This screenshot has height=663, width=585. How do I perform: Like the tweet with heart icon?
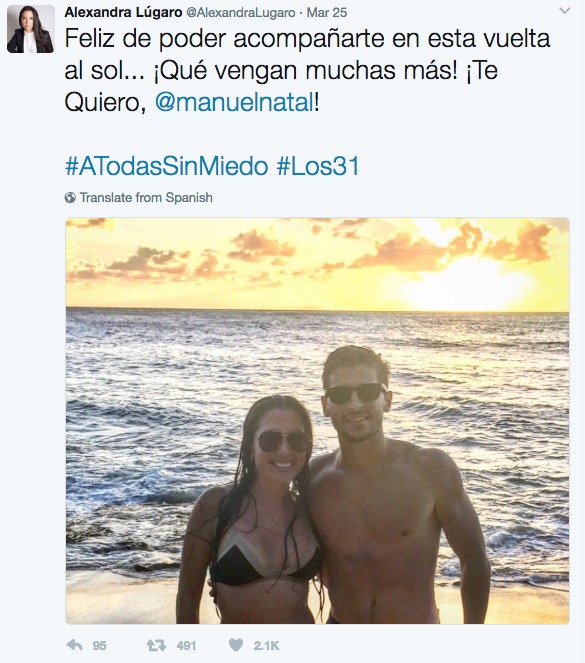pos(236,645)
